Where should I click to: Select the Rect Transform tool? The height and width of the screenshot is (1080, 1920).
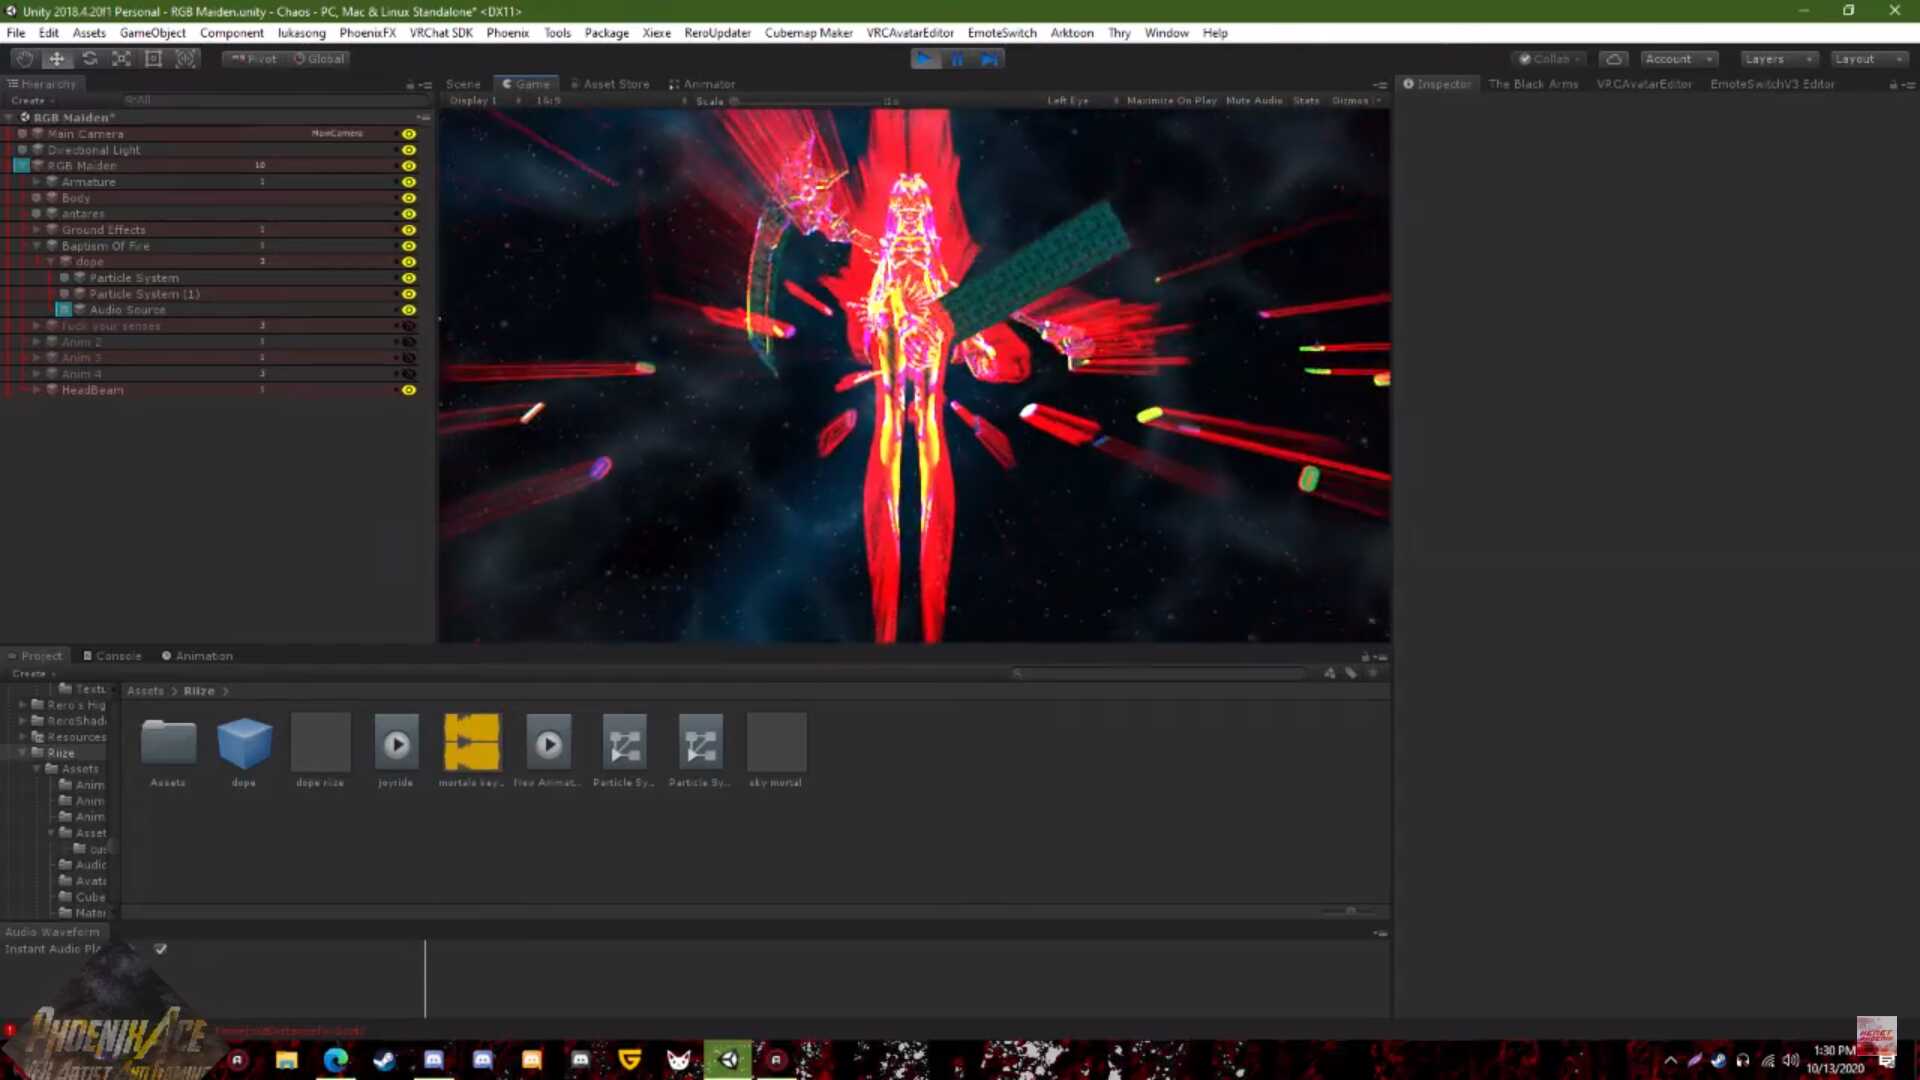154,59
